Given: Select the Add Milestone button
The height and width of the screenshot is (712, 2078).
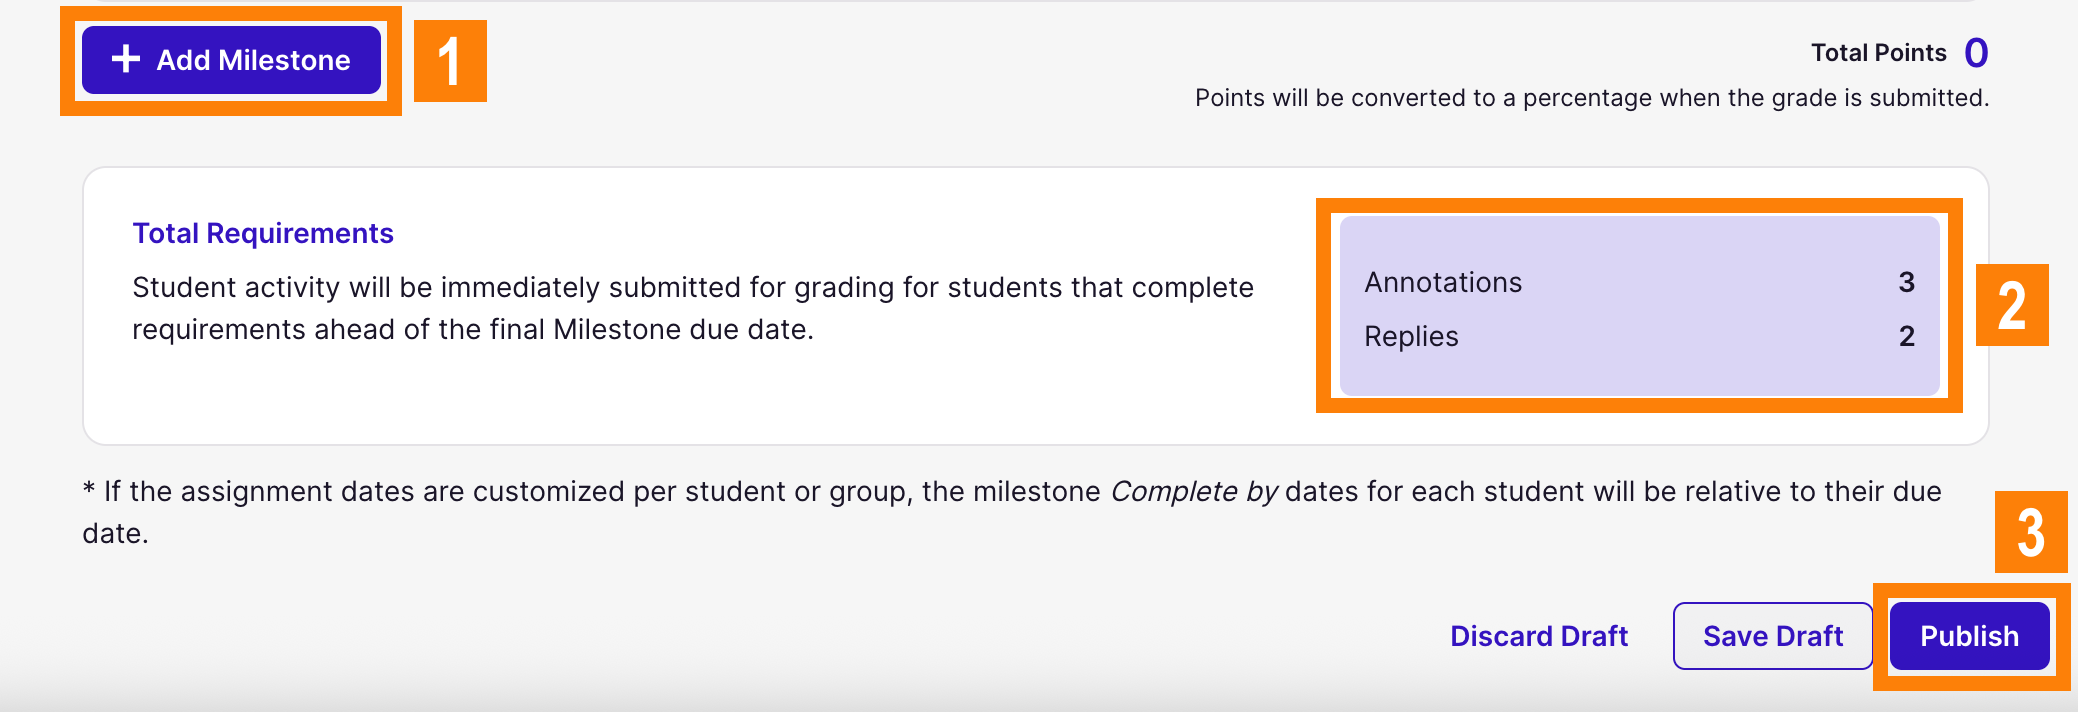Looking at the screenshot, I should pyautogui.click(x=230, y=60).
